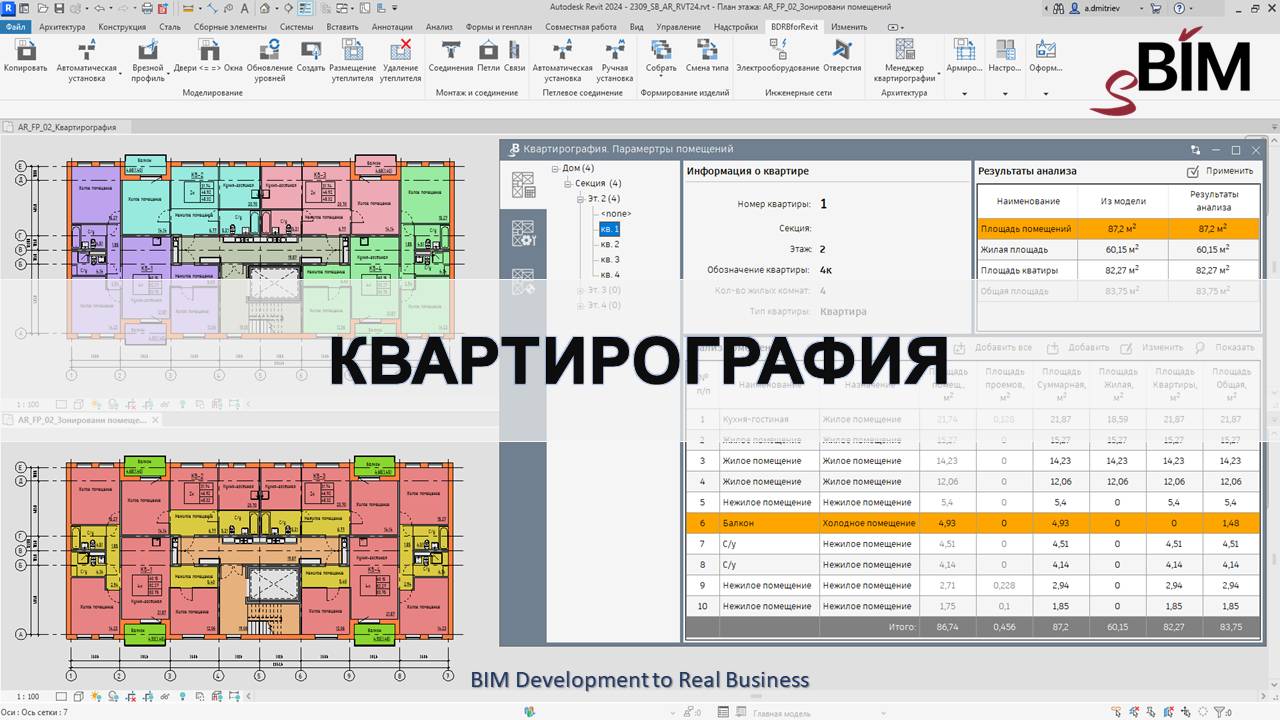Click the Изменить button in dialog

pos(1152,348)
